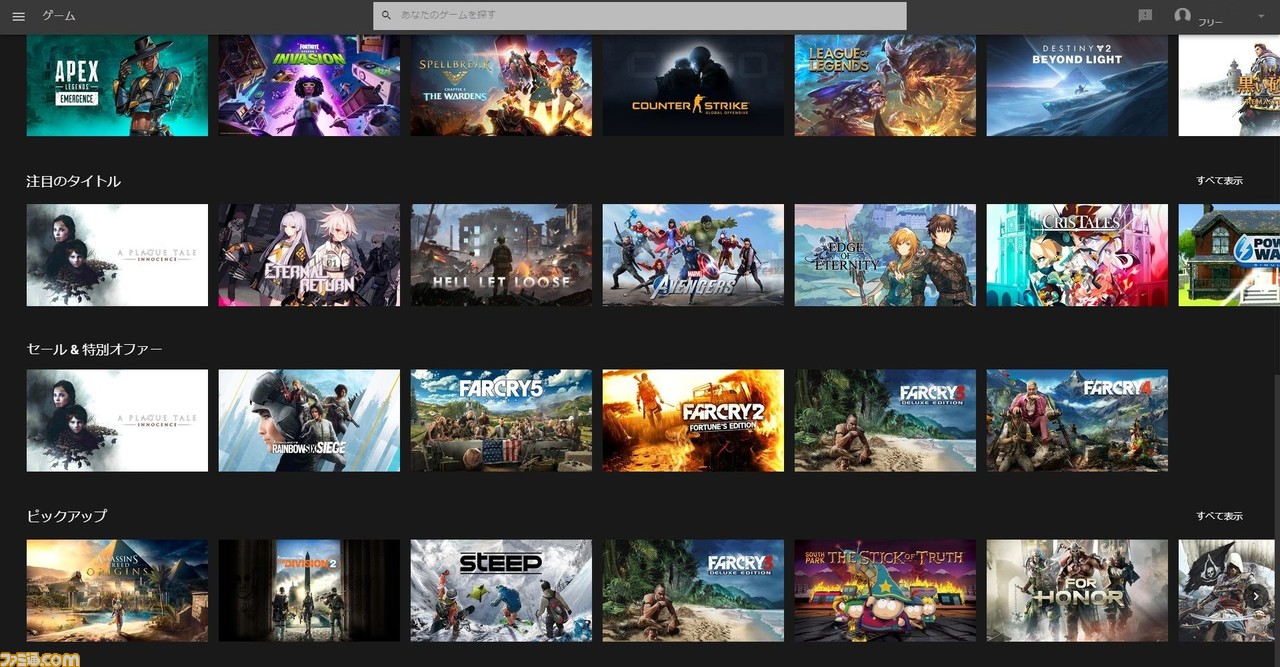
Task: Select Edge of Eternity tile
Action: tap(885, 255)
